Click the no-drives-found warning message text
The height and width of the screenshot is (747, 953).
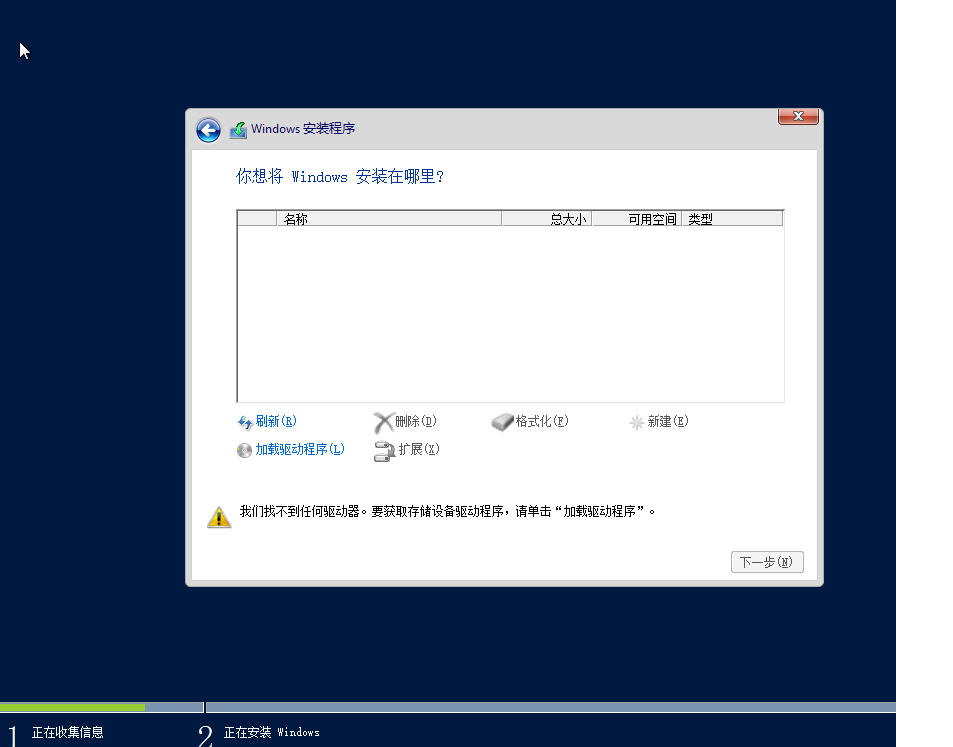tap(447, 511)
